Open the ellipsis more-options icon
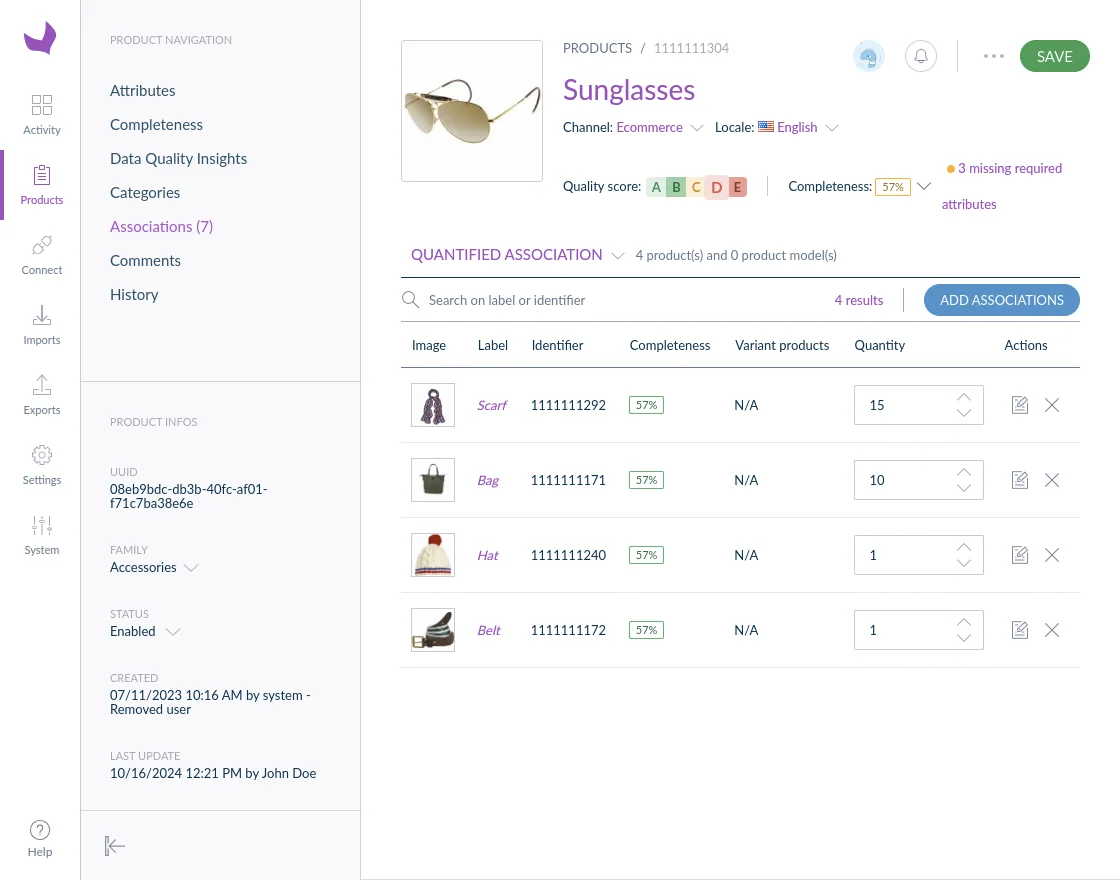Screen dimensions: 1120x880 (993, 56)
